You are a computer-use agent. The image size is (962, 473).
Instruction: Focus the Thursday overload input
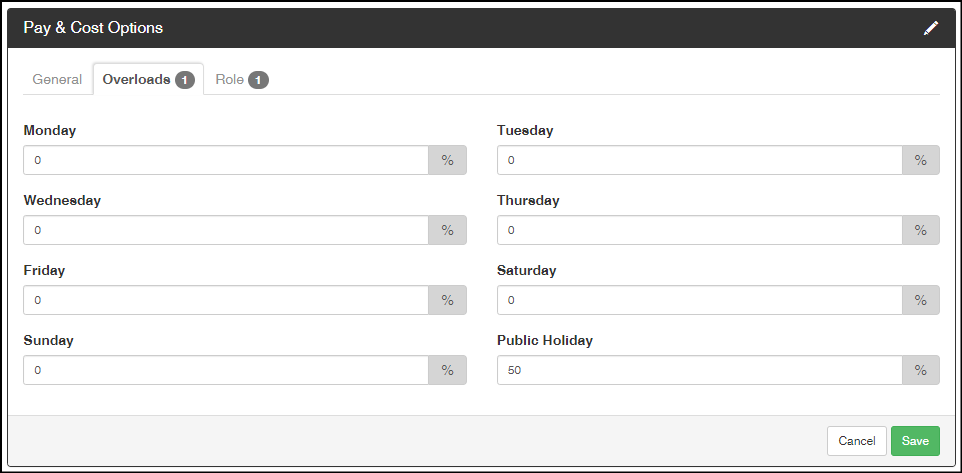click(699, 230)
